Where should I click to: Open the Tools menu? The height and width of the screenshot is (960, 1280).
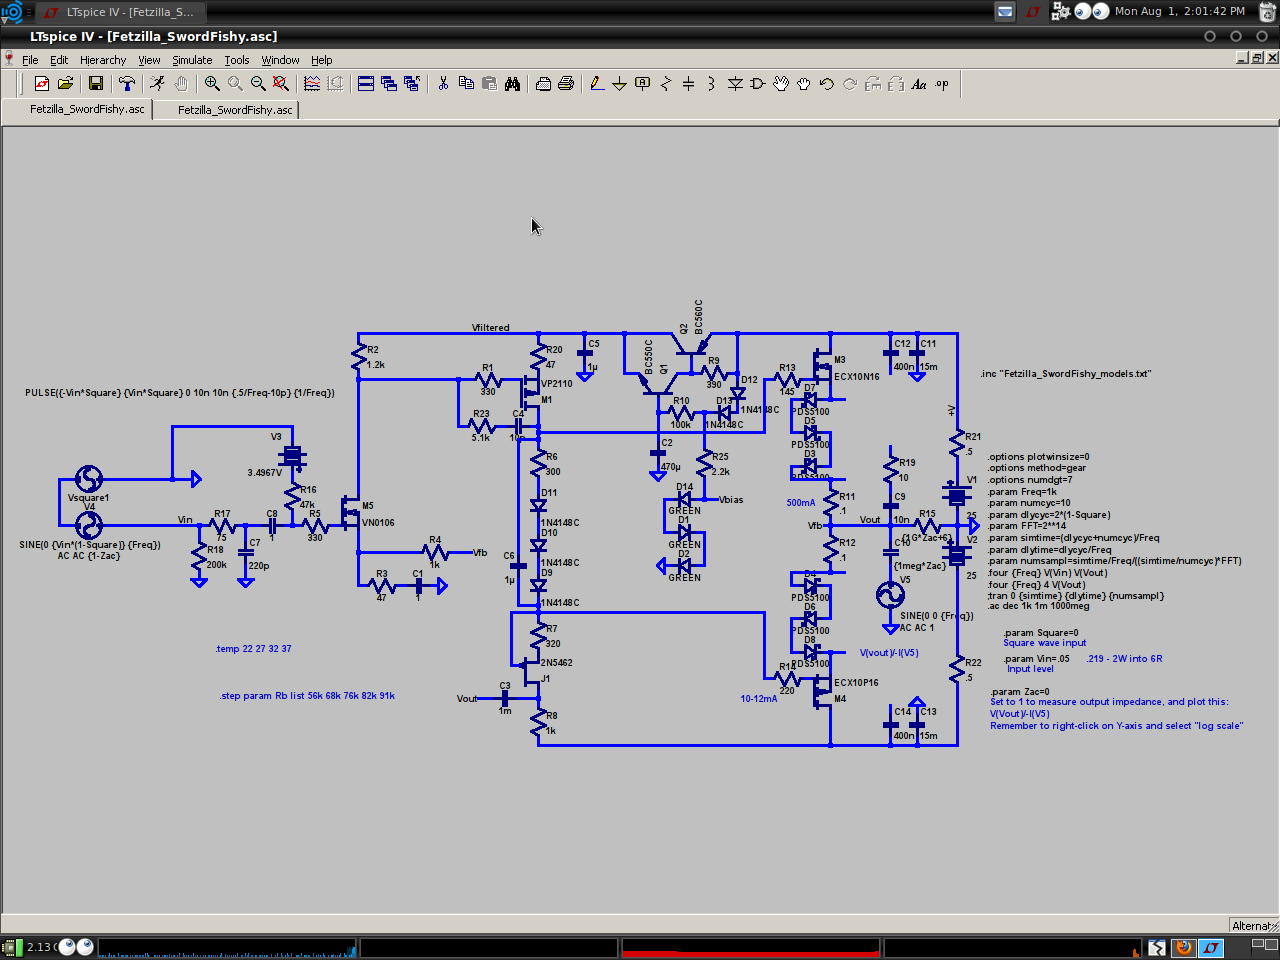[x=237, y=60]
